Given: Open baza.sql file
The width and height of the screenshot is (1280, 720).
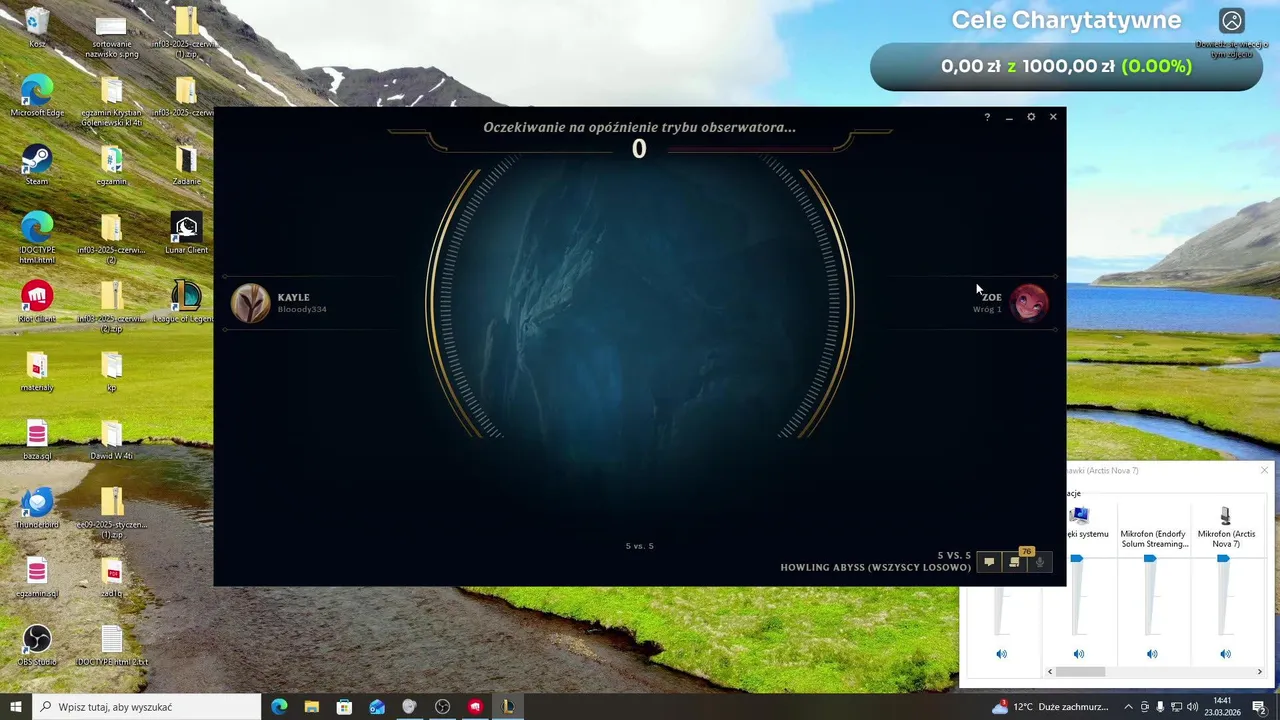Looking at the screenshot, I should coord(37,440).
